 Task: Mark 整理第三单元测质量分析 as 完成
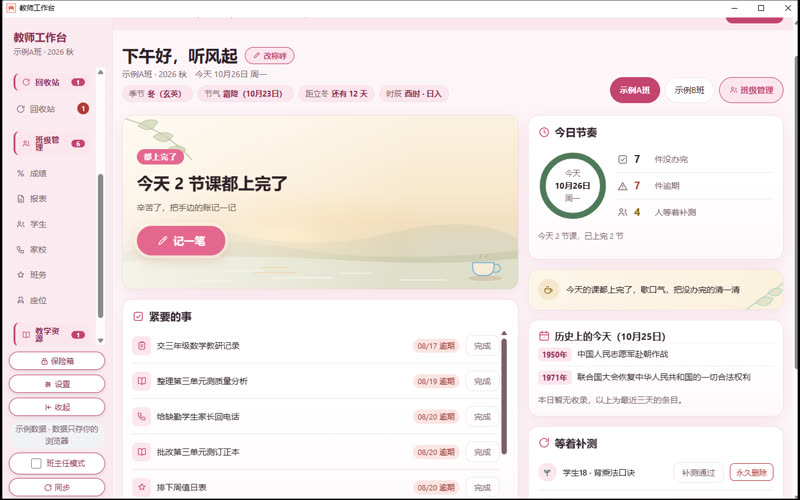coord(482,381)
